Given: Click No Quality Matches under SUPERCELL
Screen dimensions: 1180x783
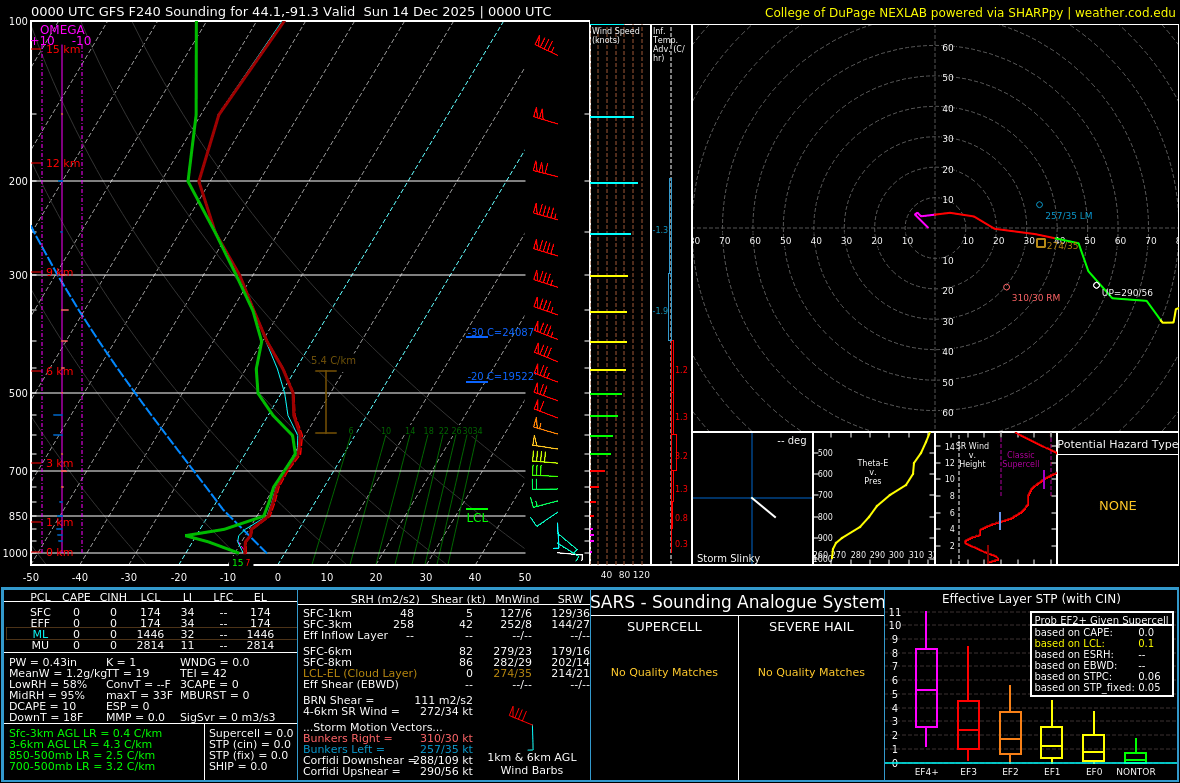Looking at the screenshot, I should click(664, 672).
